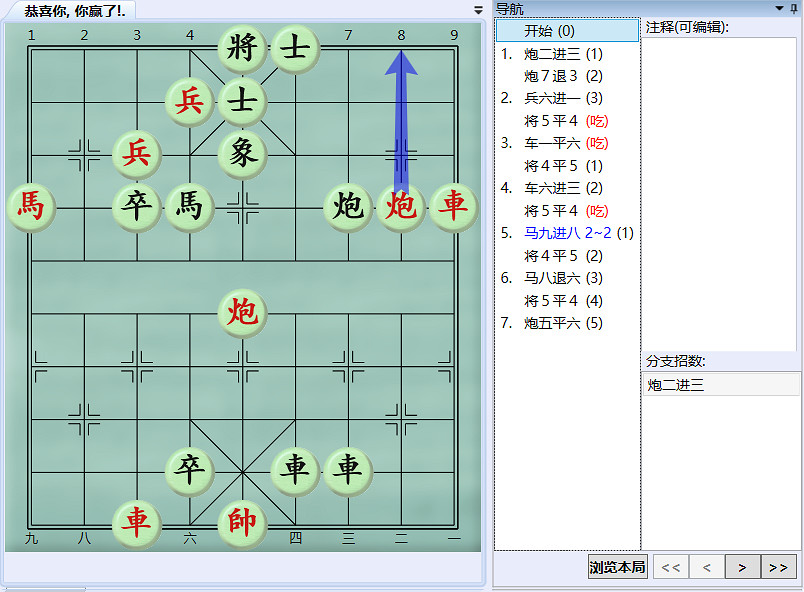Select the red pawn 兵 near the palace
The image size is (804, 592).
coord(188,101)
